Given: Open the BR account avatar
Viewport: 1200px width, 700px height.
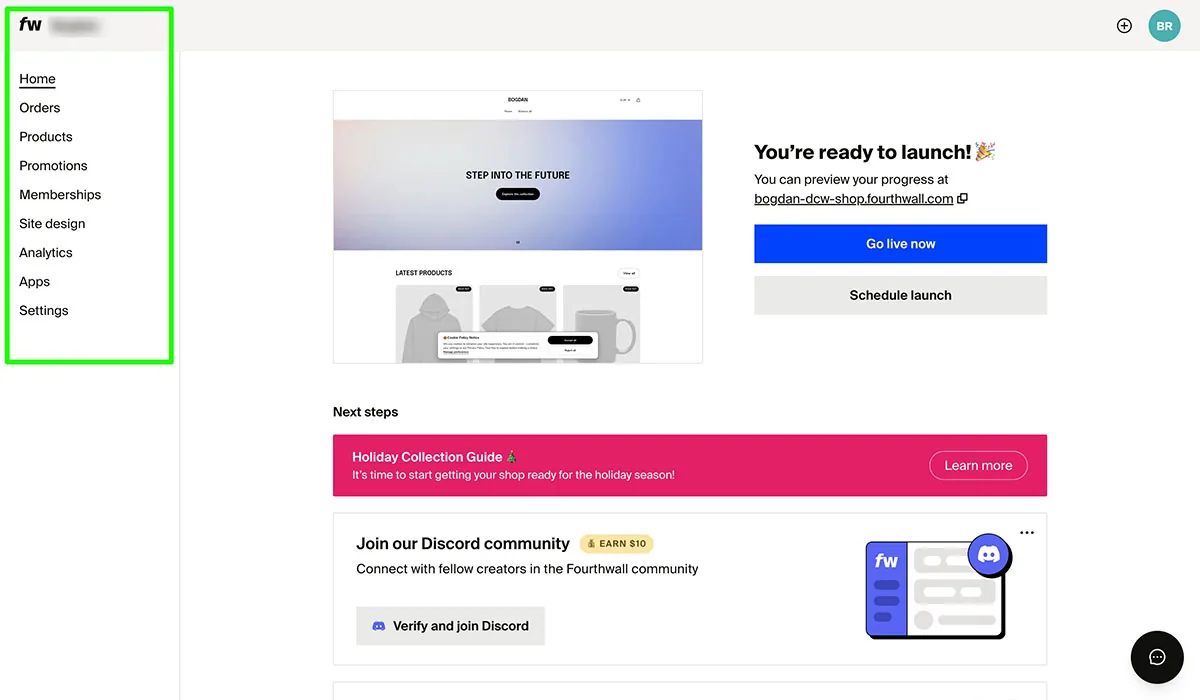Looking at the screenshot, I should coord(1163,25).
